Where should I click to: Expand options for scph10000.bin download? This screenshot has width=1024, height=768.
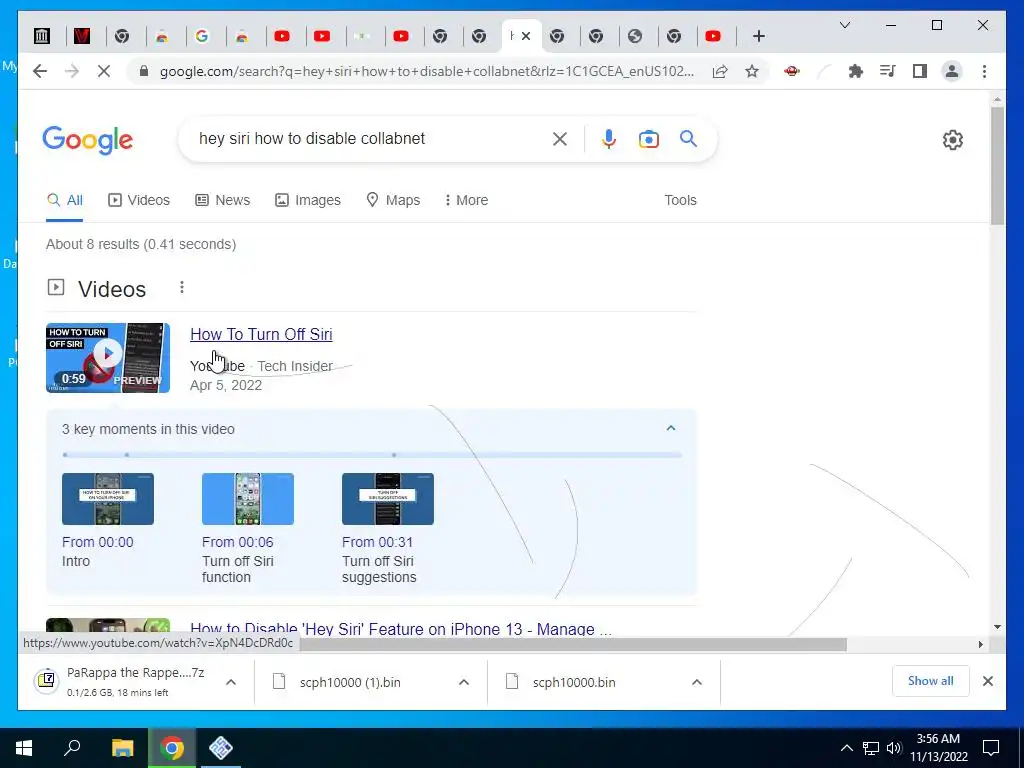point(697,682)
